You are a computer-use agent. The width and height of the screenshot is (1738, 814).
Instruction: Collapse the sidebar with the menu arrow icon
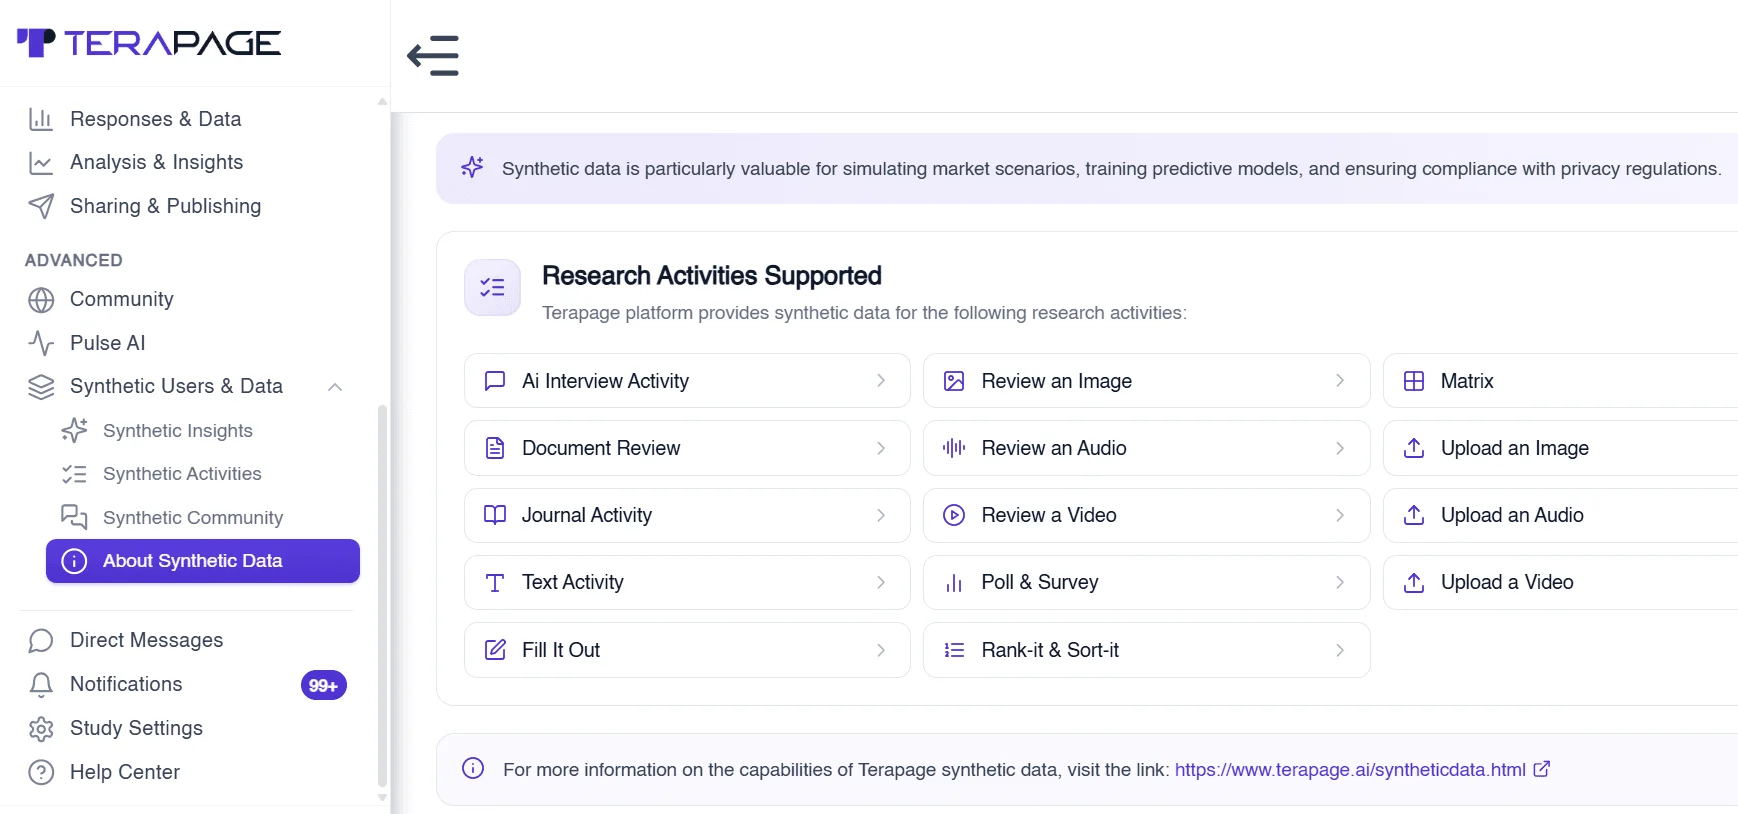click(x=433, y=56)
